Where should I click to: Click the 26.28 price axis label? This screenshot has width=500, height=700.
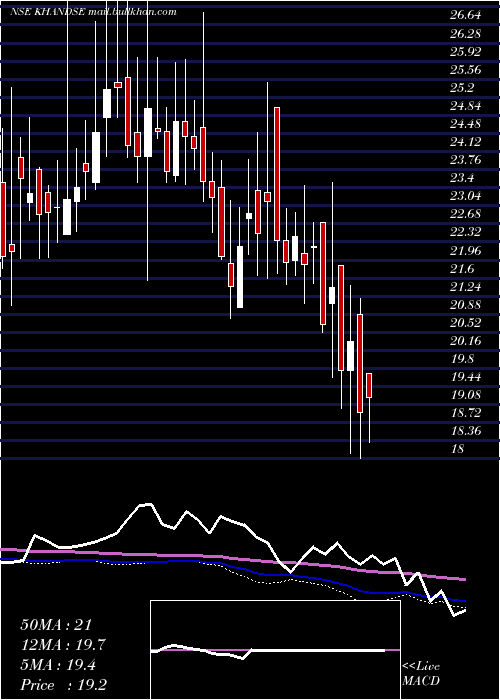[x=465, y=34]
